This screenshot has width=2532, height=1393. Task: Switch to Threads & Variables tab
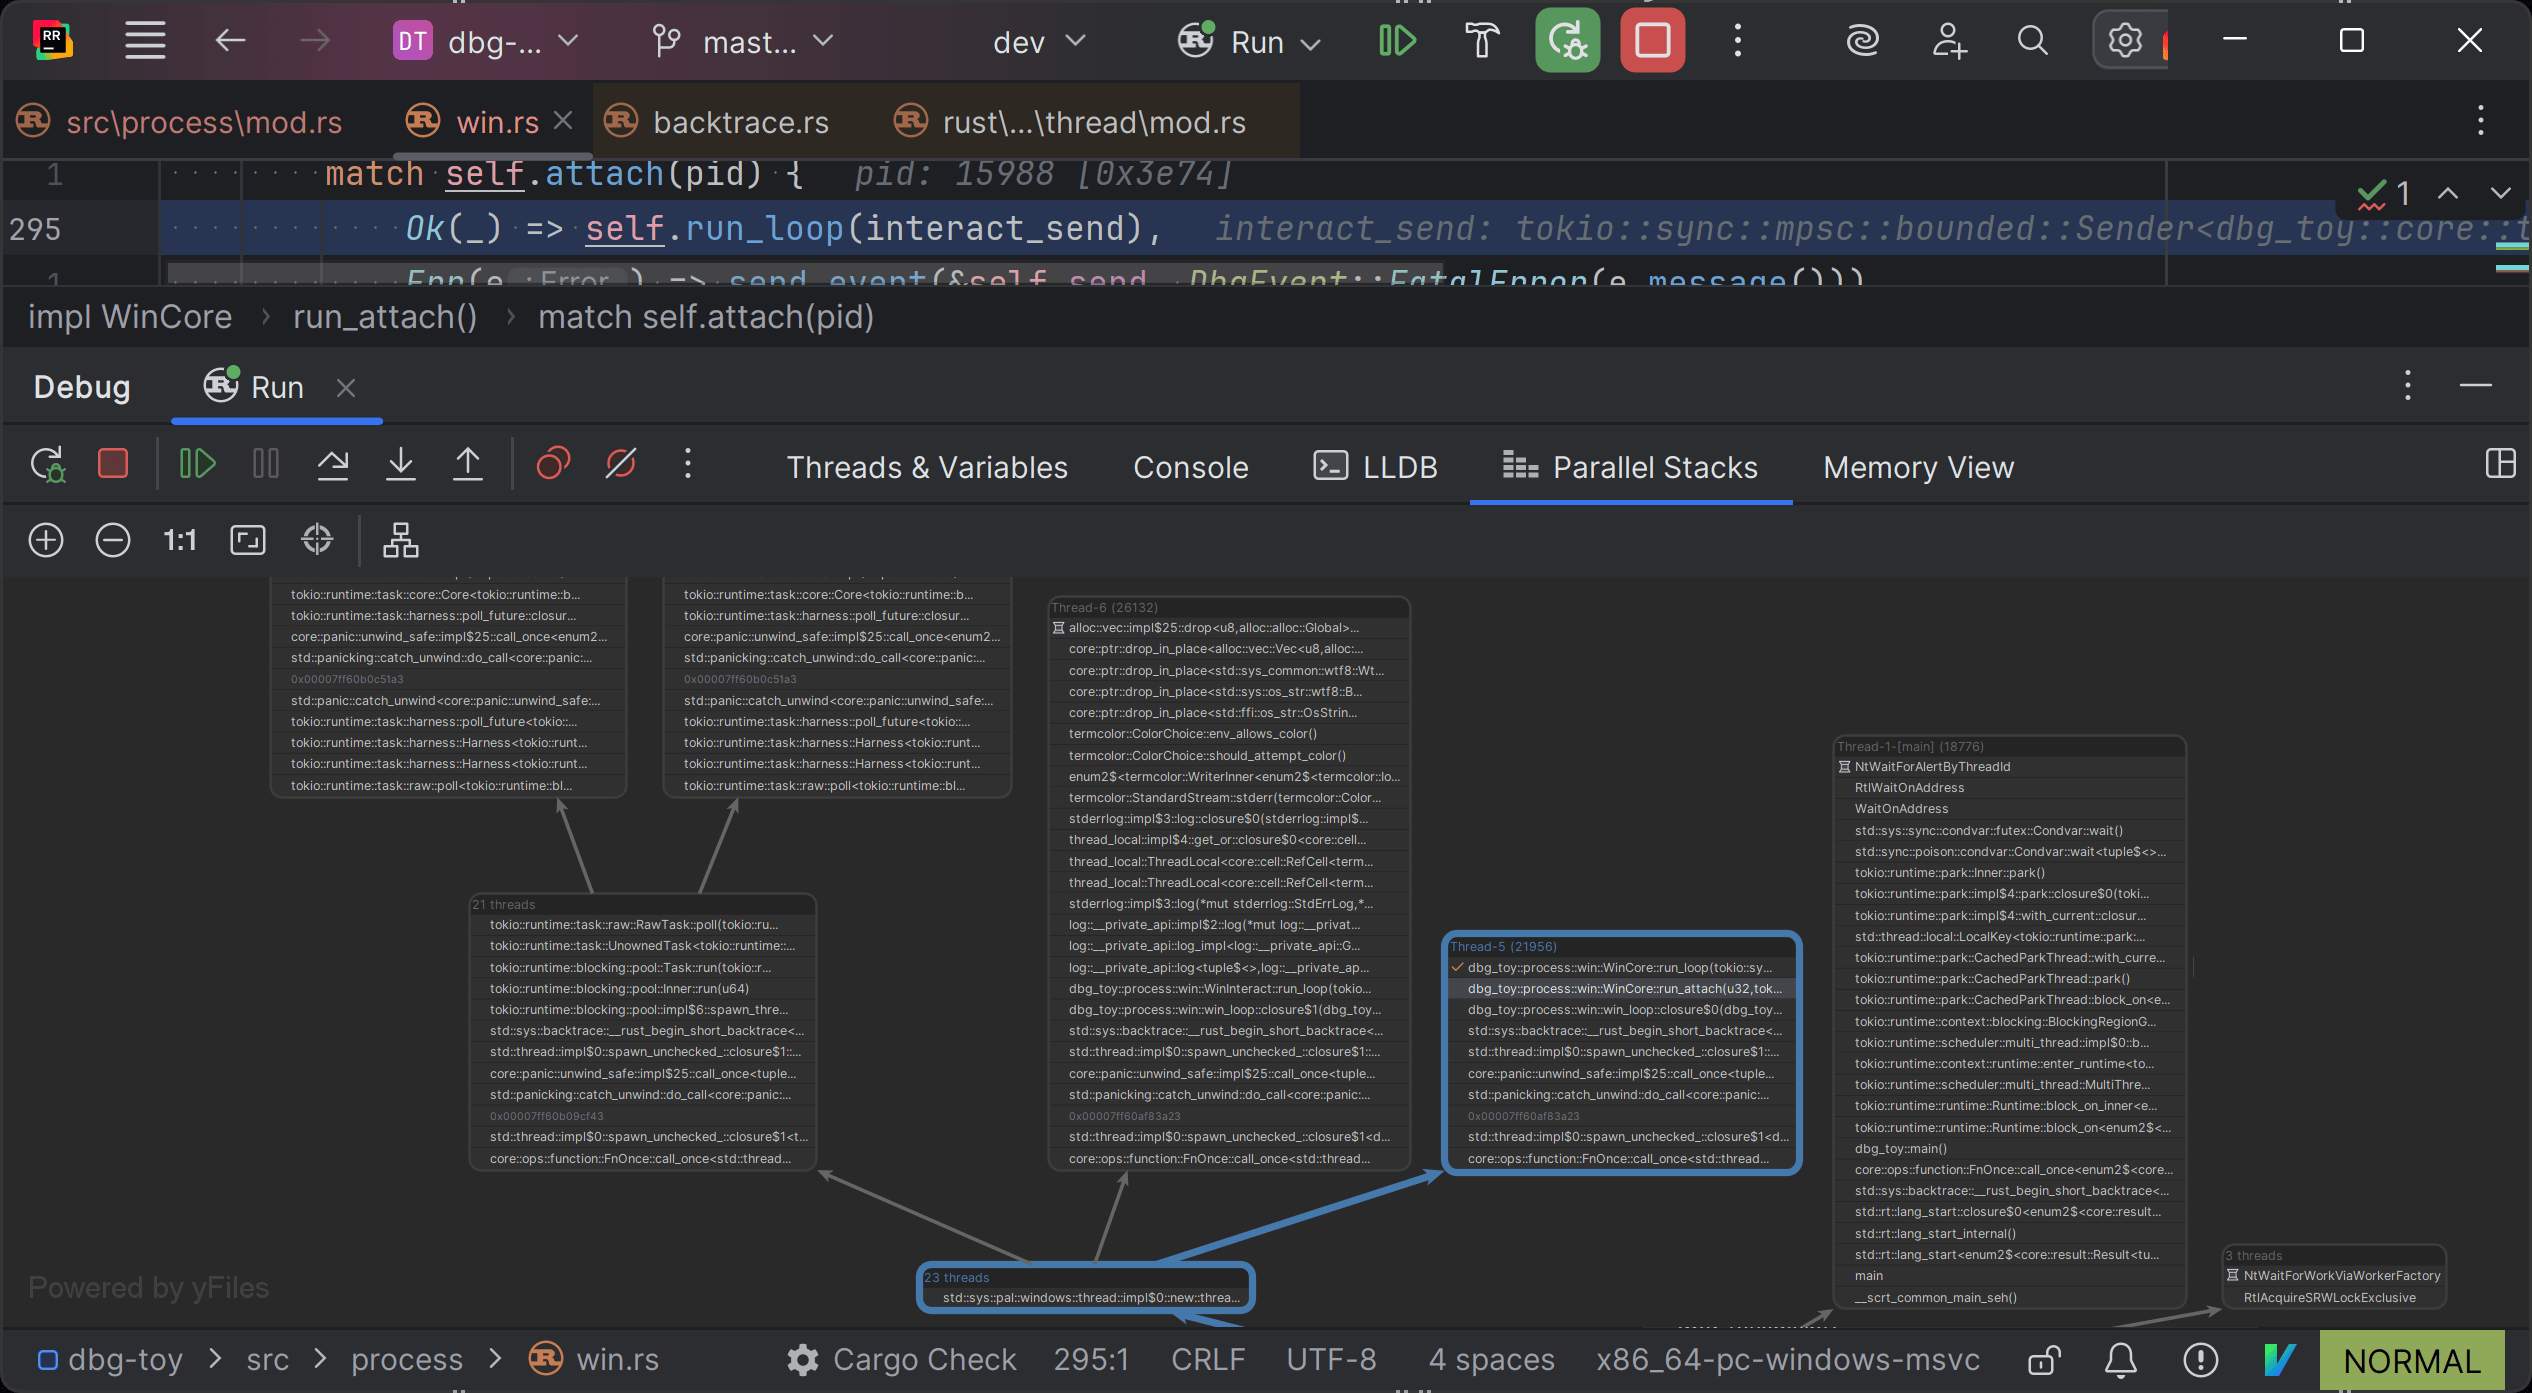pyautogui.click(x=927, y=467)
